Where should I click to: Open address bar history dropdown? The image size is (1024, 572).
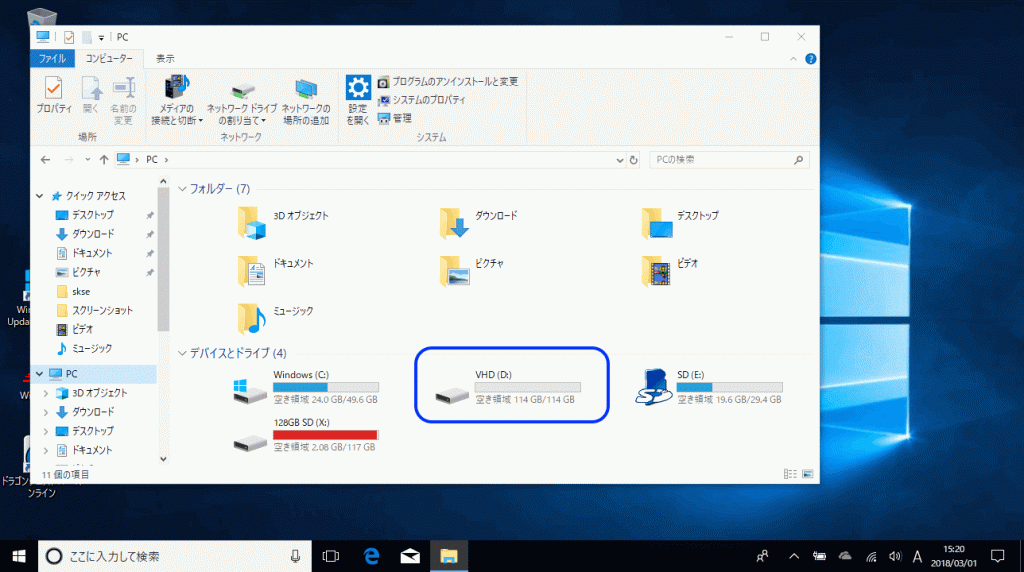pyautogui.click(x=619, y=160)
